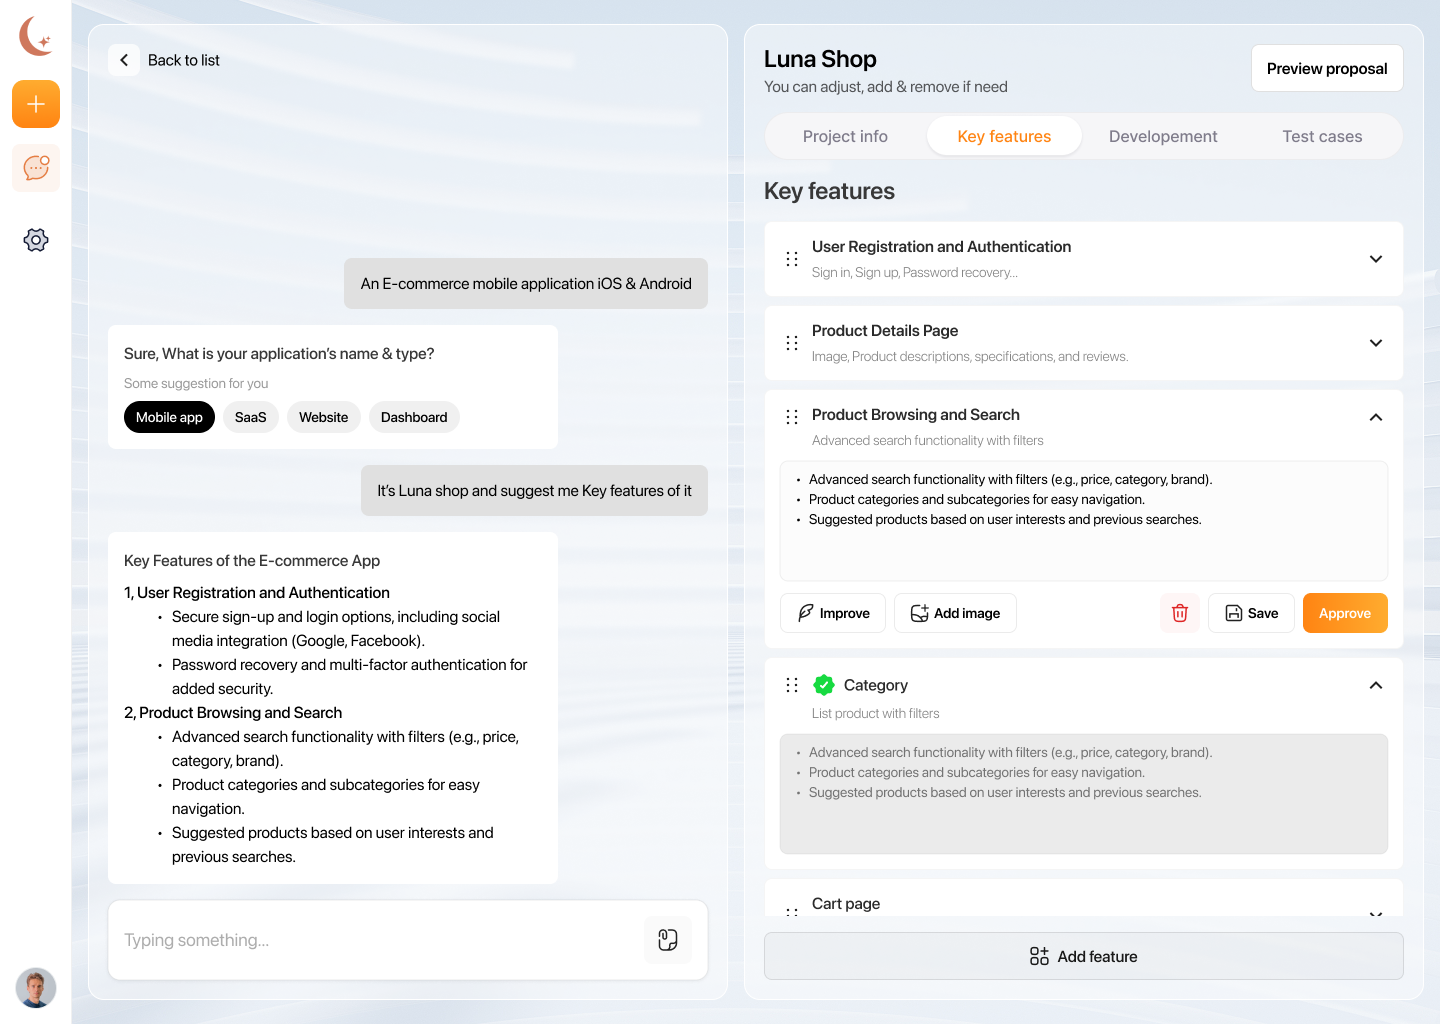Click the green verified badge beside Category
The width and height of the screenshot is (1440, 1024).
(x=824, y=685)
